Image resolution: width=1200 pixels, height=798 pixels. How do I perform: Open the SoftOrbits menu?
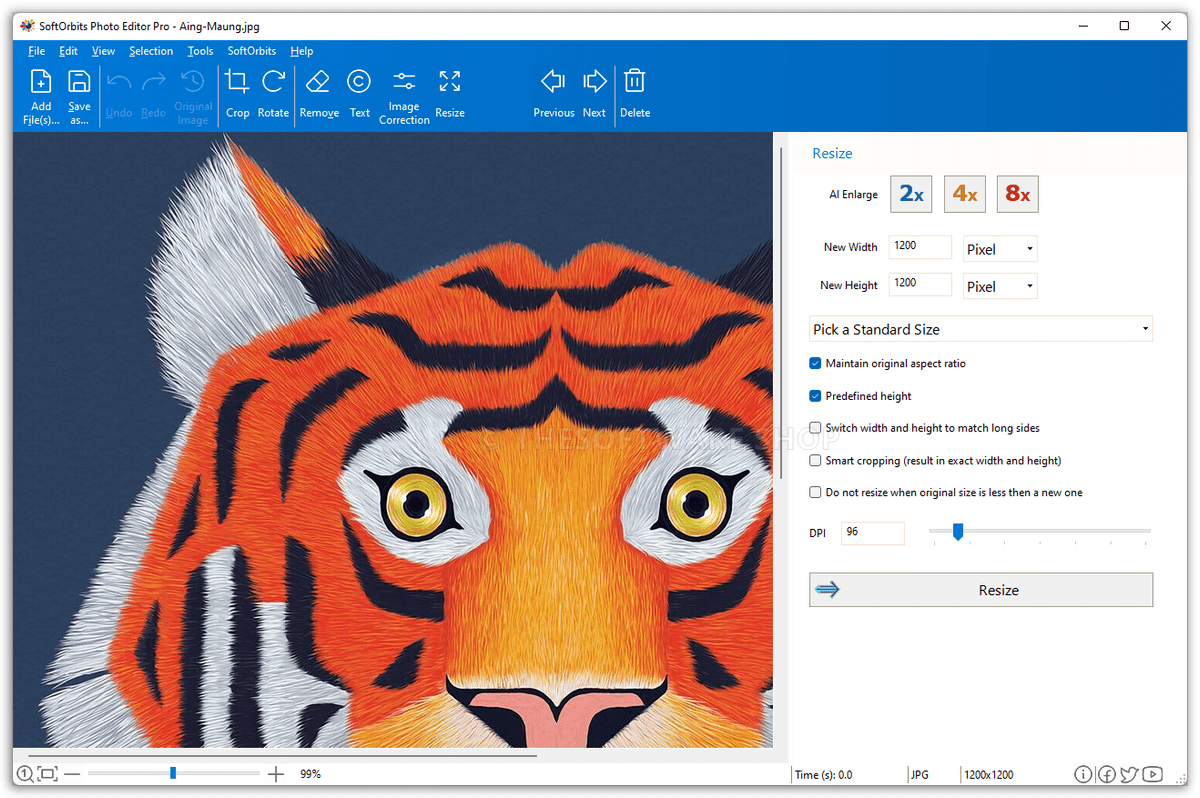click(252, 51)
